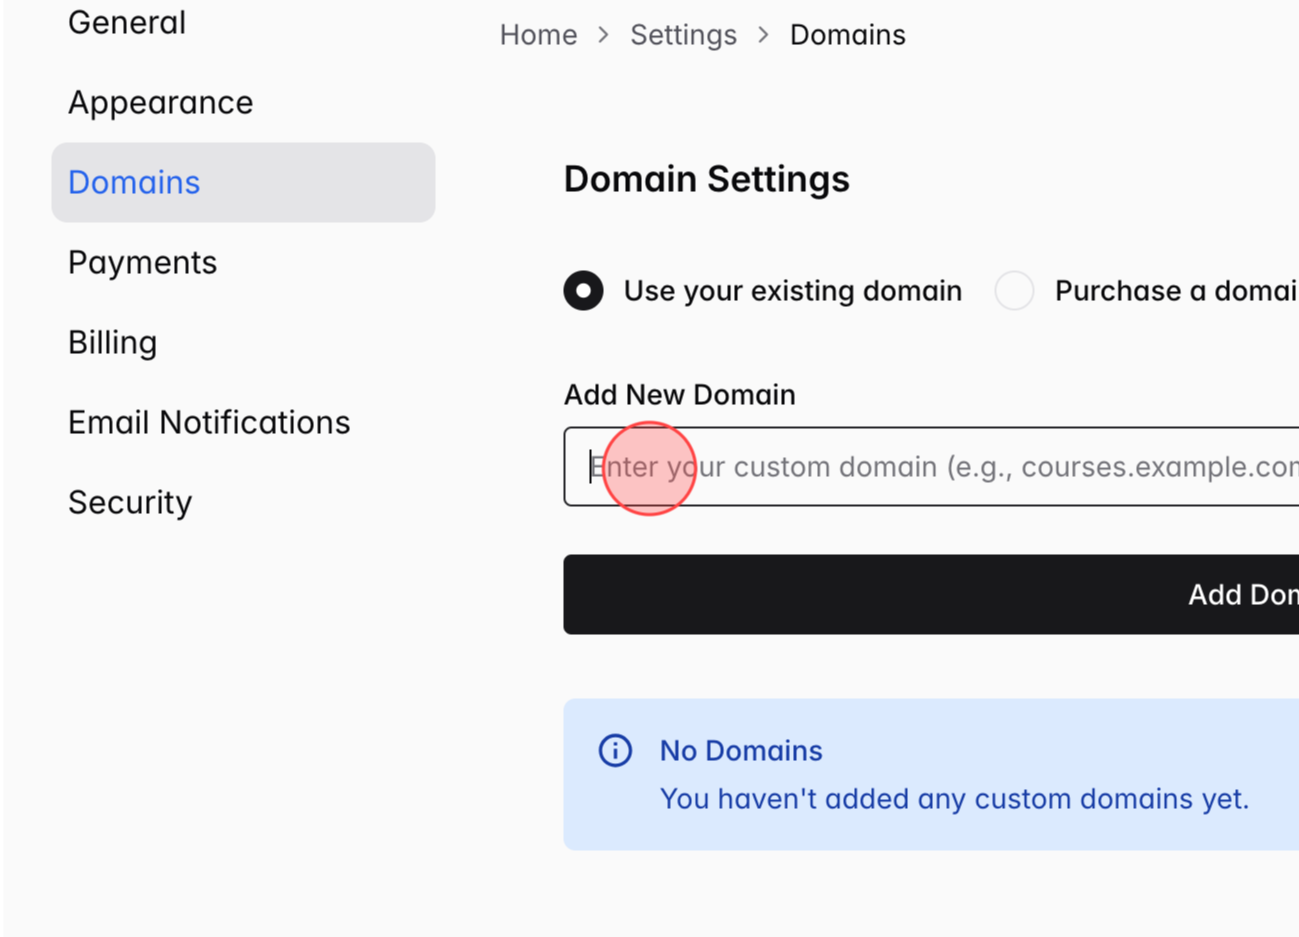Click the info icon beside No Domains

point(614,750)
